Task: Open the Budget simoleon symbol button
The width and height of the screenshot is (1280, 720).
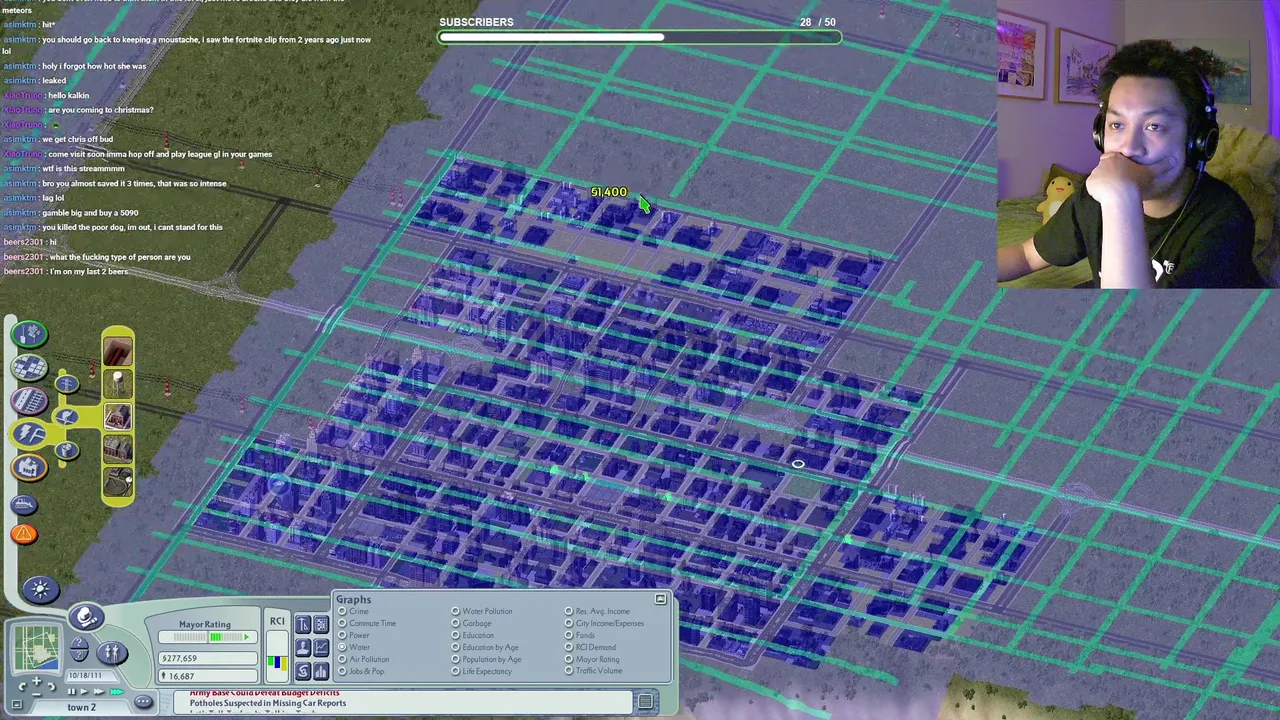Action: tap(303, 671)
